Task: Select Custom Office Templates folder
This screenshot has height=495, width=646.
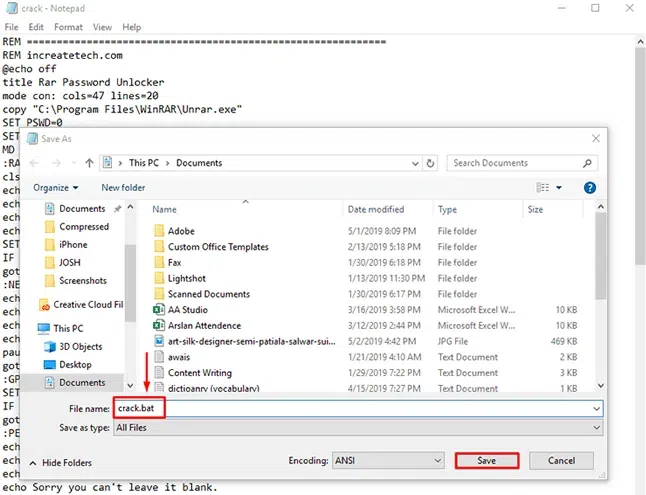Action: 211,247
